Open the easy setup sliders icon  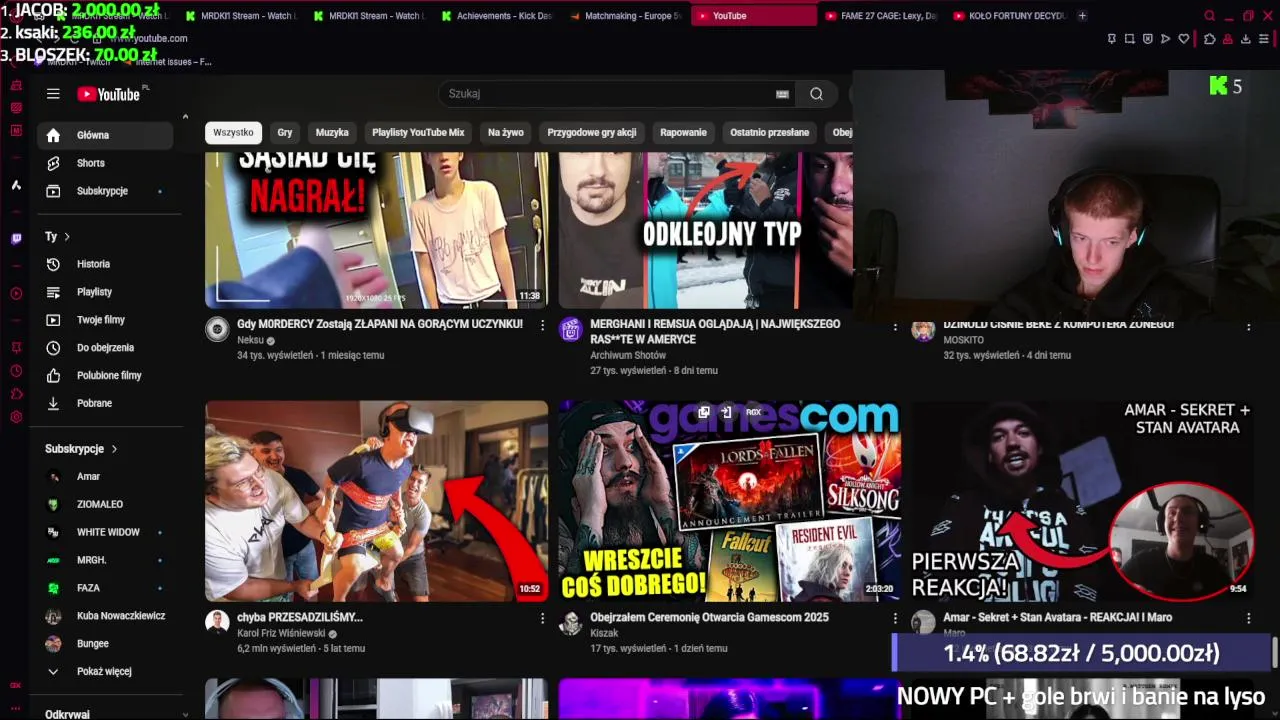click(x=1264, y=39)
